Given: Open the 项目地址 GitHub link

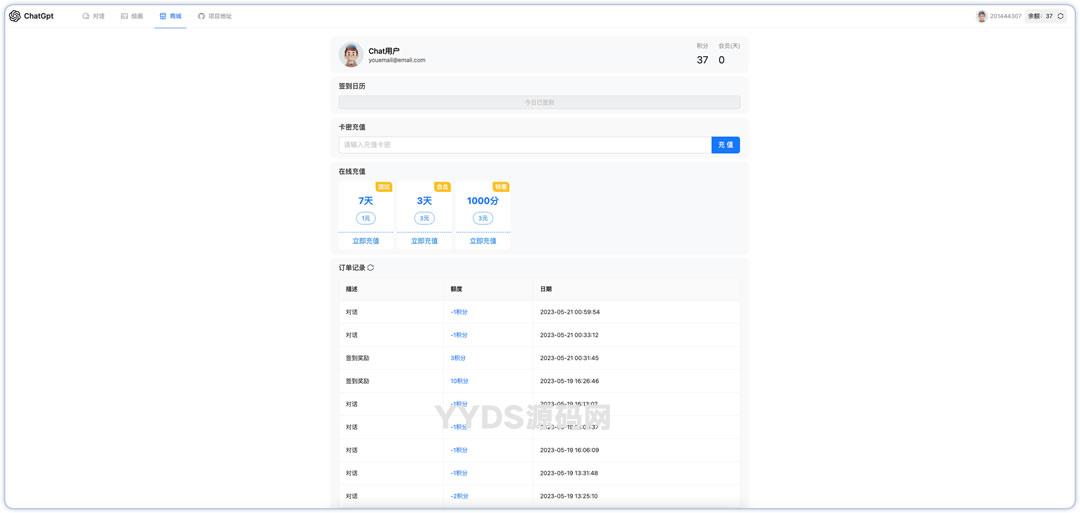Looking at the screenshot, I should point(214,16).
